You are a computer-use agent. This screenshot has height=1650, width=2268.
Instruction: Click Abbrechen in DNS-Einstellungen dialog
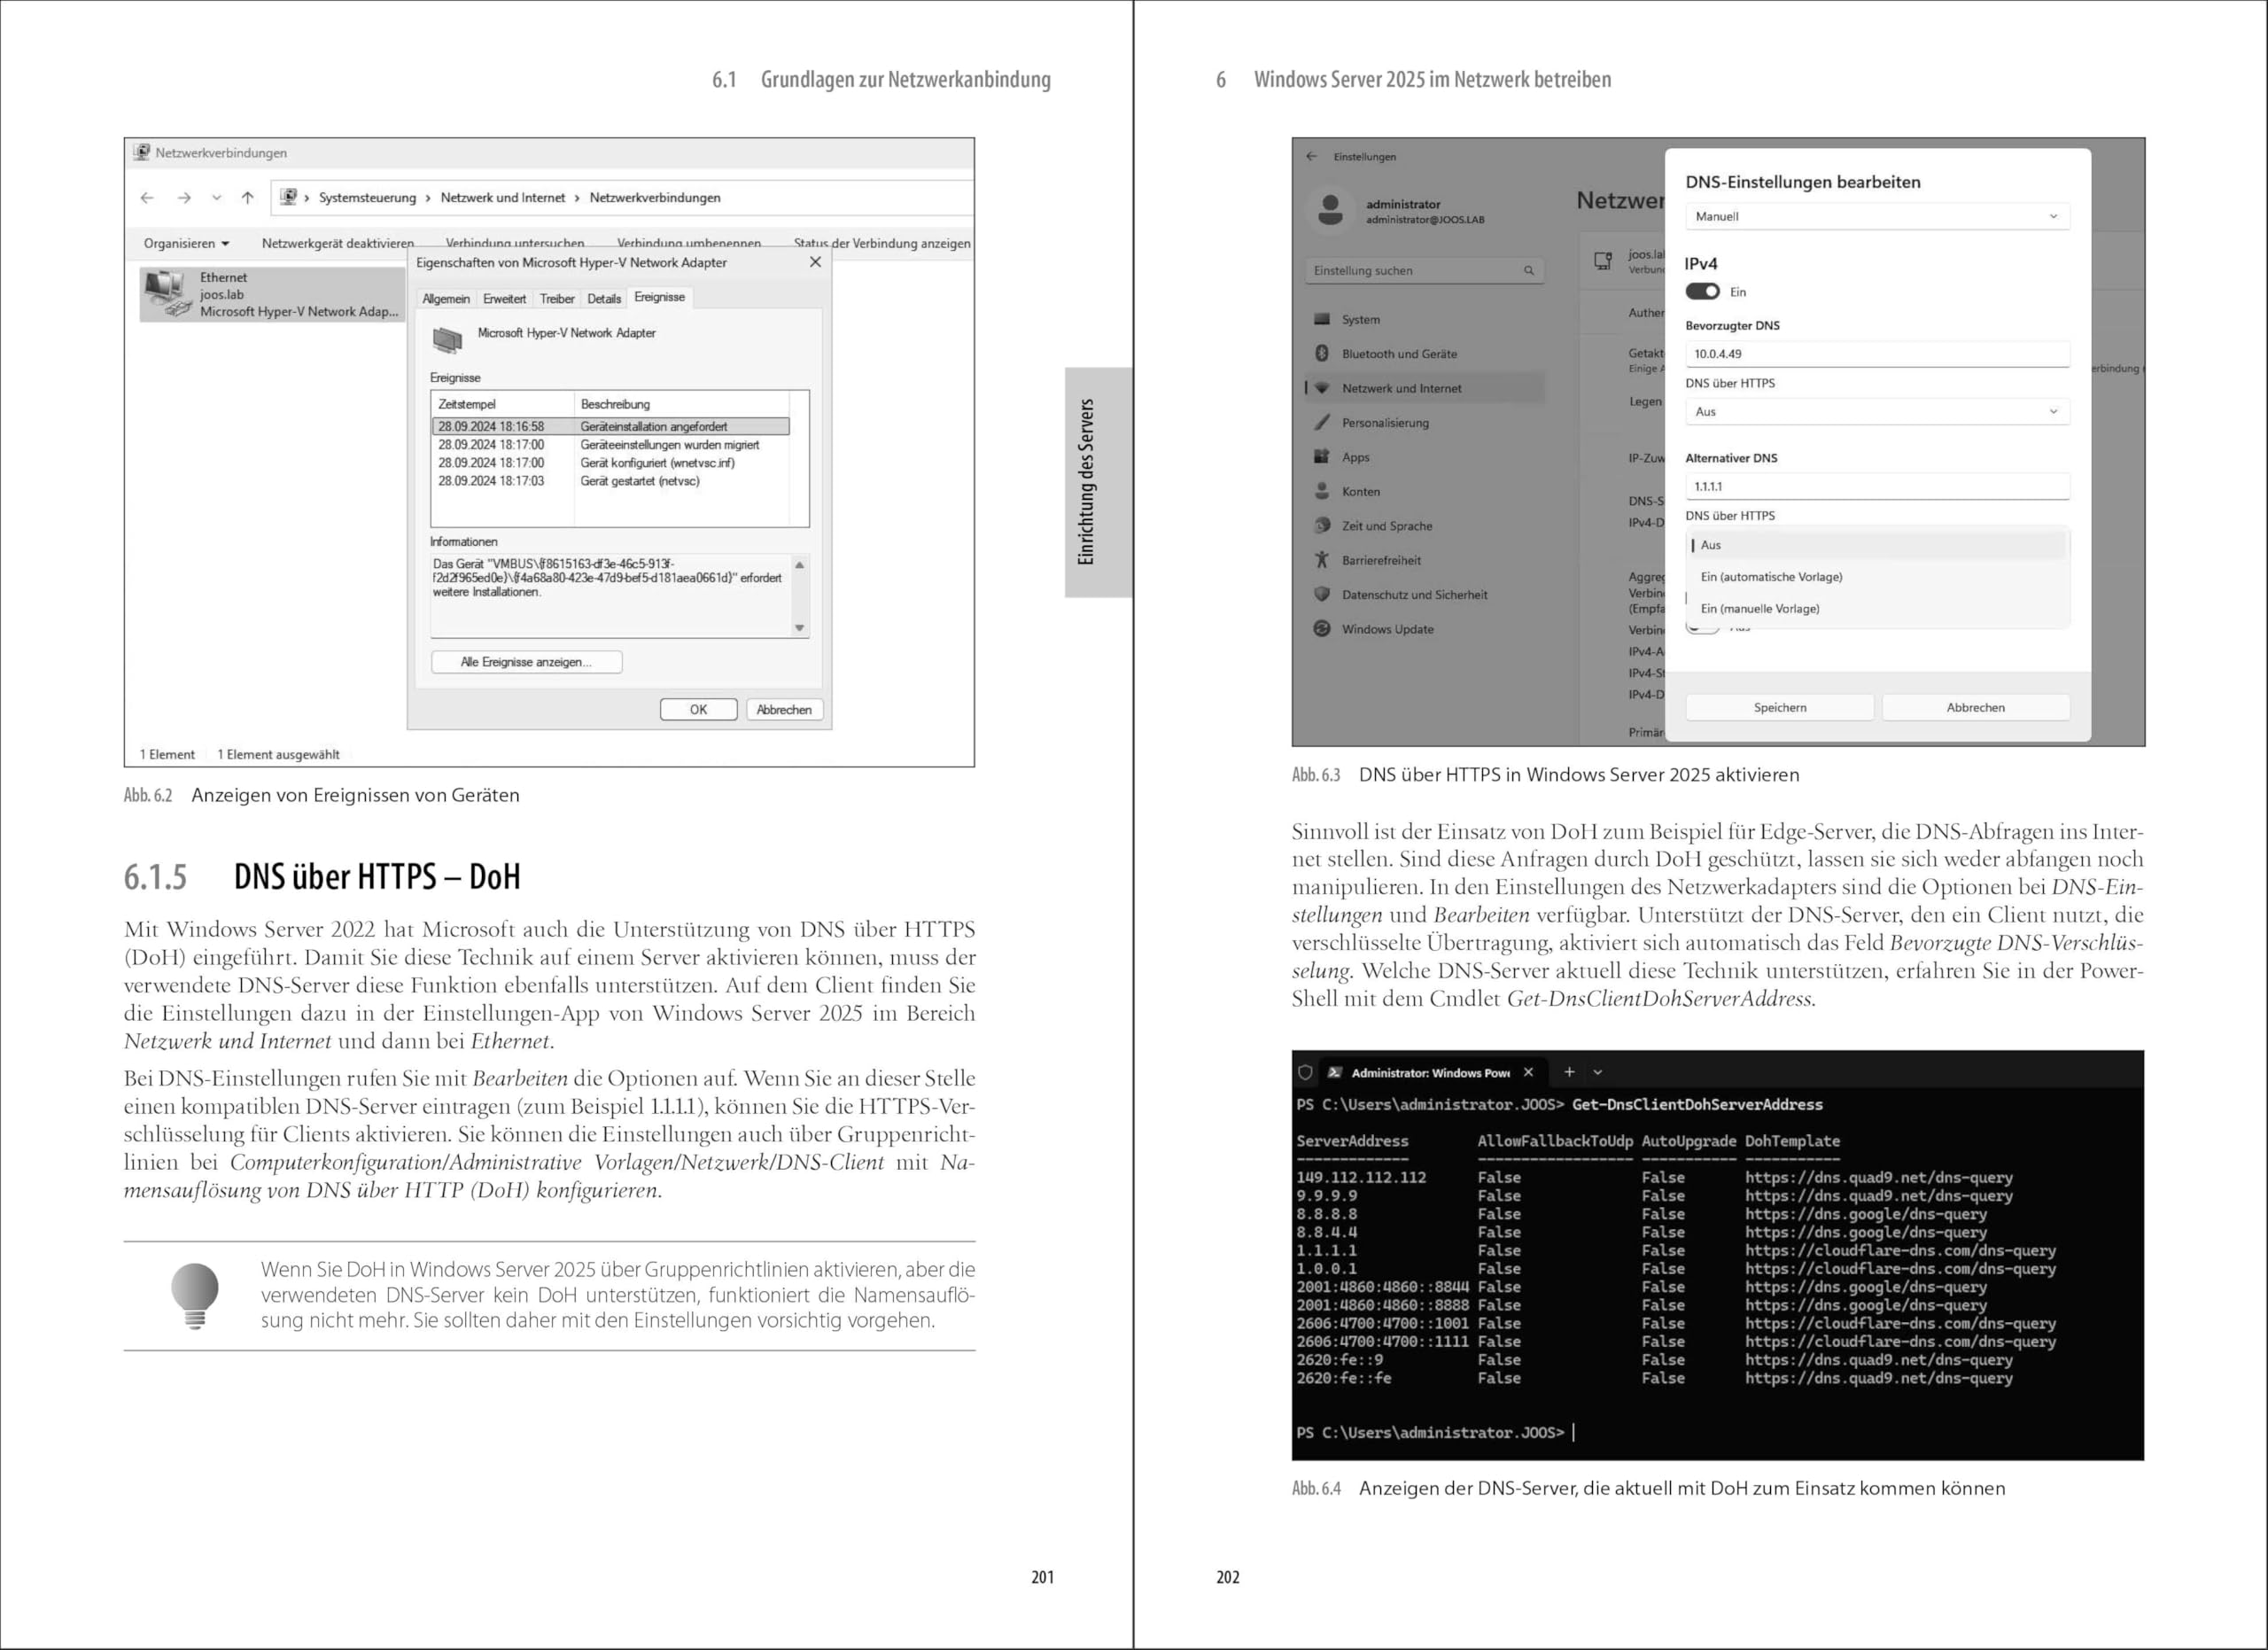(1975, 707)
